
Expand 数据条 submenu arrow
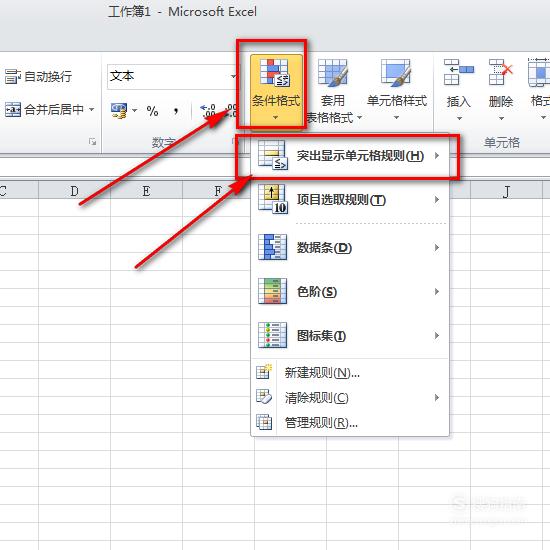[x=437, y=247]
